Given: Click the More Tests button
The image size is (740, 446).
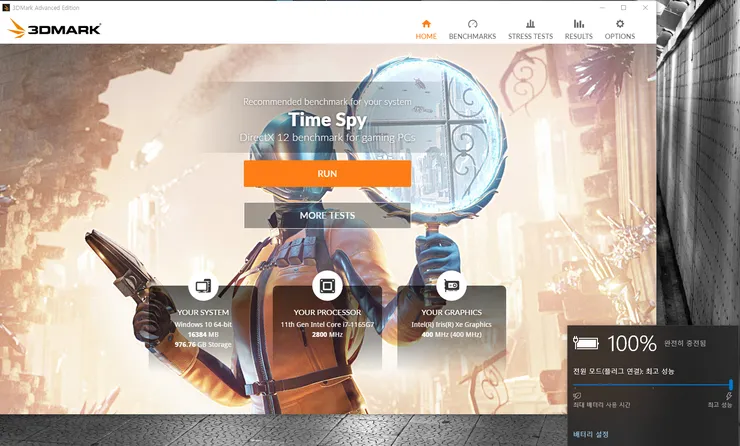Looking at the screenshot, I should (x=327, y=215).
